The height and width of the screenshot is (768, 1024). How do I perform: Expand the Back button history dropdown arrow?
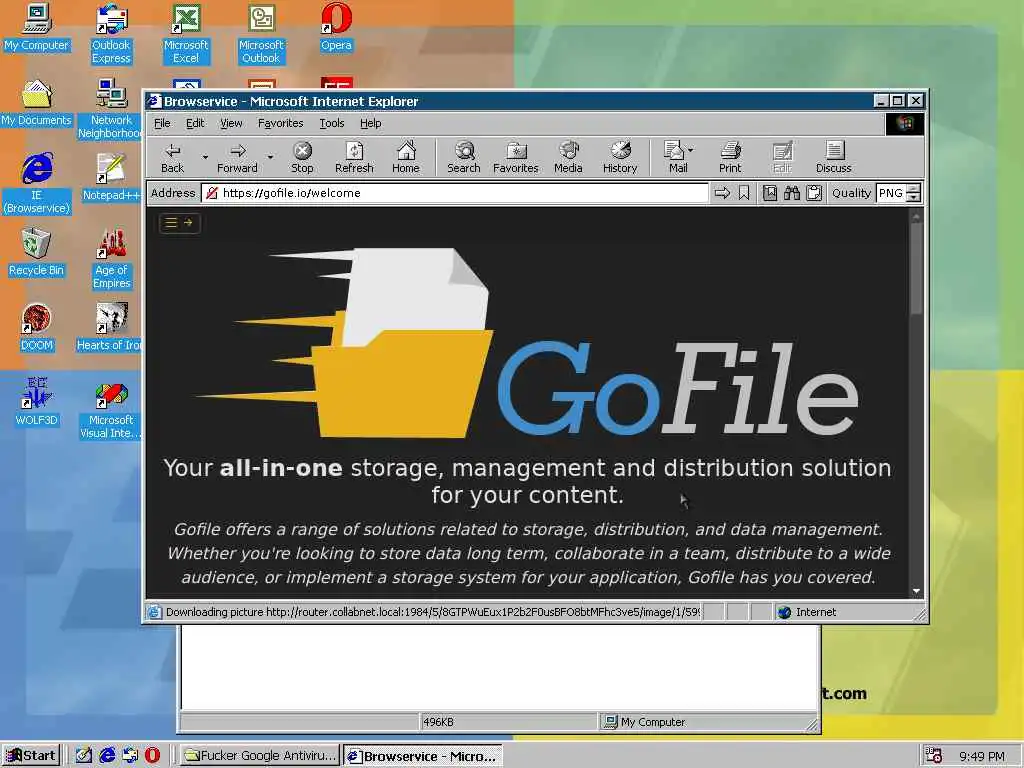pyautogui.click(x=205, y=157)
